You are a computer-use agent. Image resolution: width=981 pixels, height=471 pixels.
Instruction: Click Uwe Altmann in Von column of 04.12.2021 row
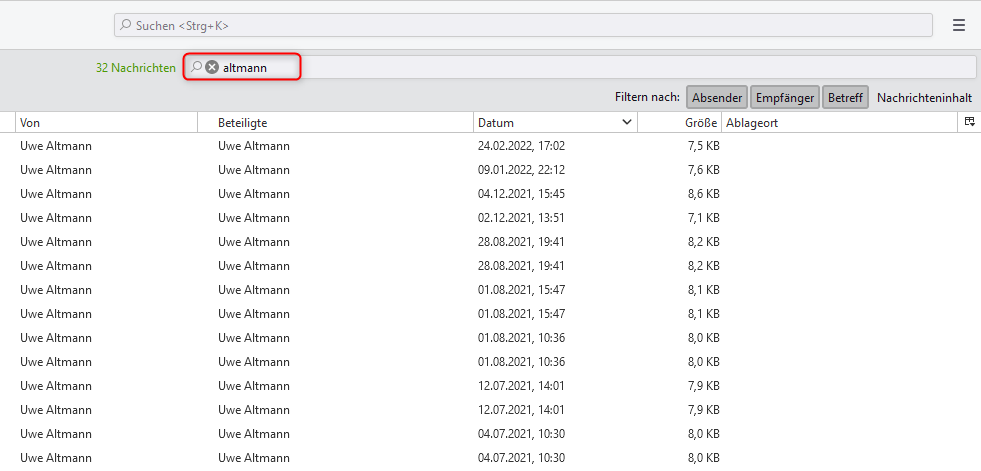coord(56,194)
